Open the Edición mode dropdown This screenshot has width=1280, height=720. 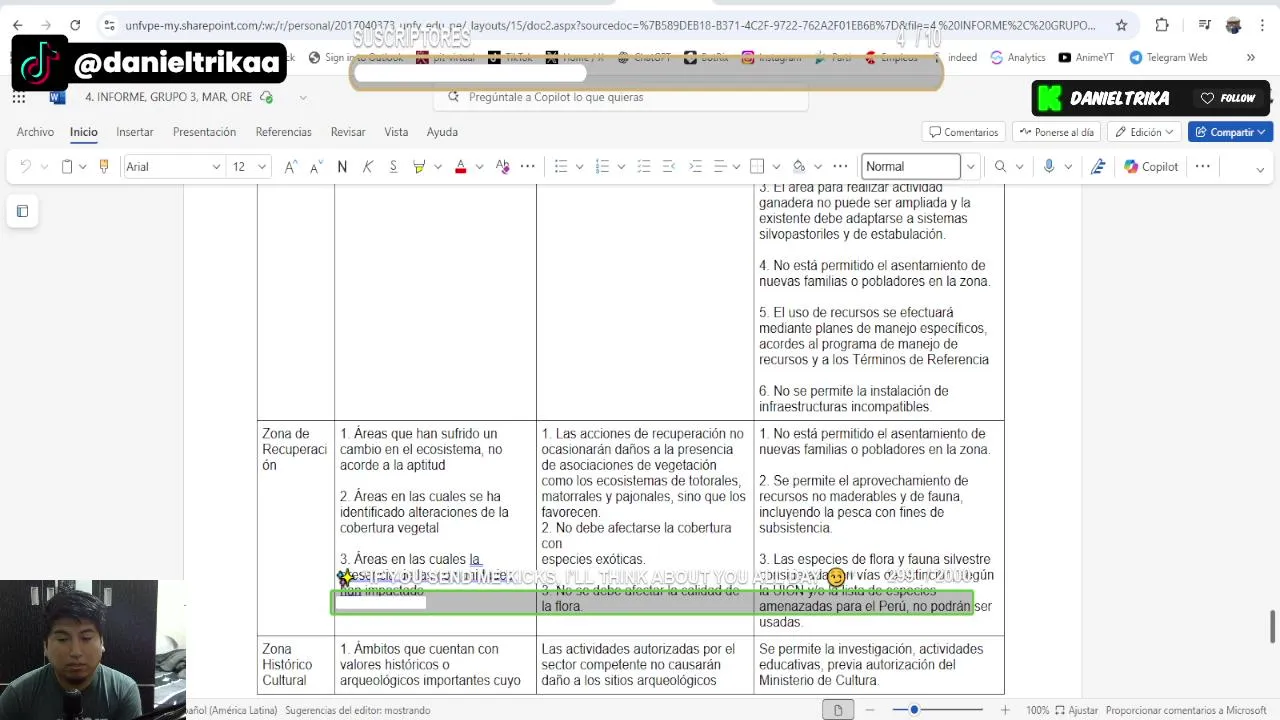[1145, 132]
